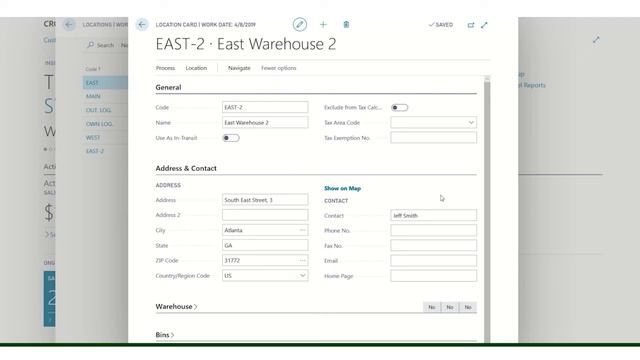Go back using the Location Card back arrow
The width and height of the screenshot is (640, 360).
pyautogui.click(x=142, y=25)
